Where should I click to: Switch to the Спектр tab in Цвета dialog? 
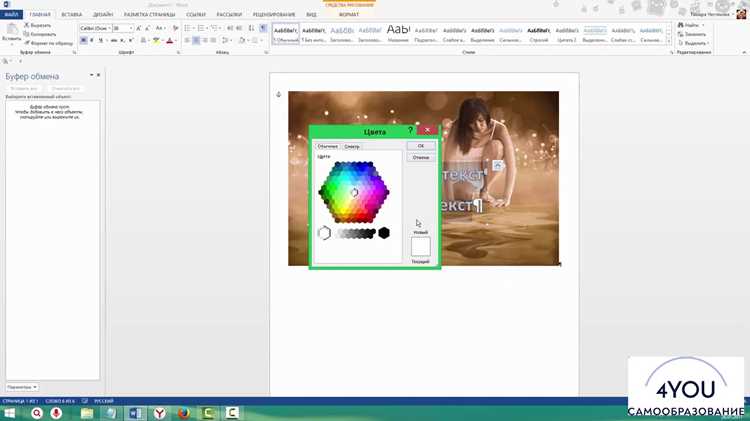point(352,146)
